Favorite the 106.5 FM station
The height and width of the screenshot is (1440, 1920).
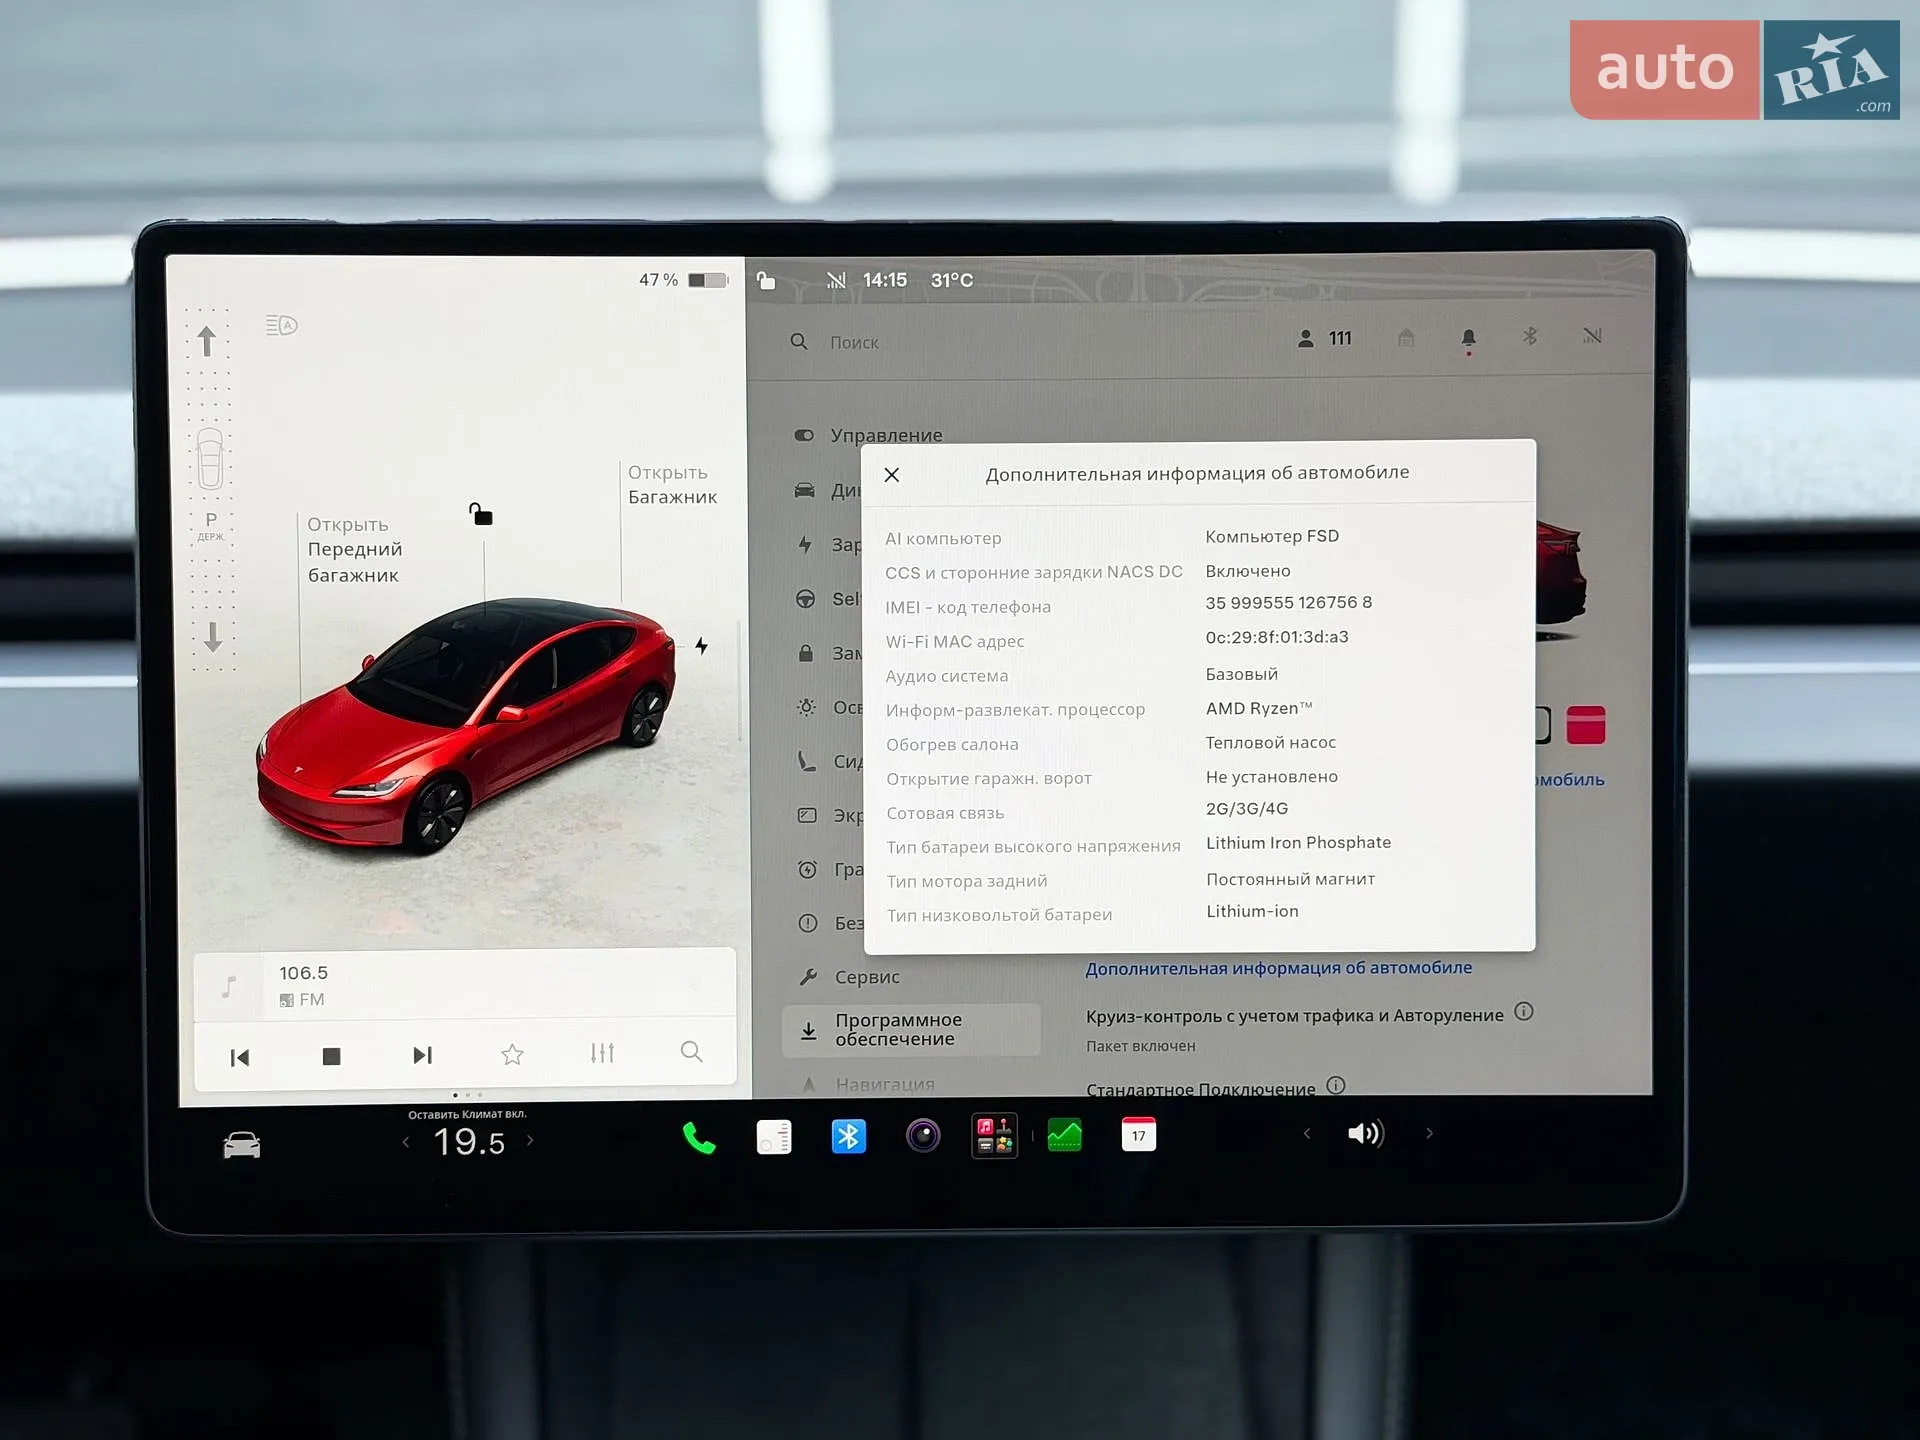point(512,1054)
